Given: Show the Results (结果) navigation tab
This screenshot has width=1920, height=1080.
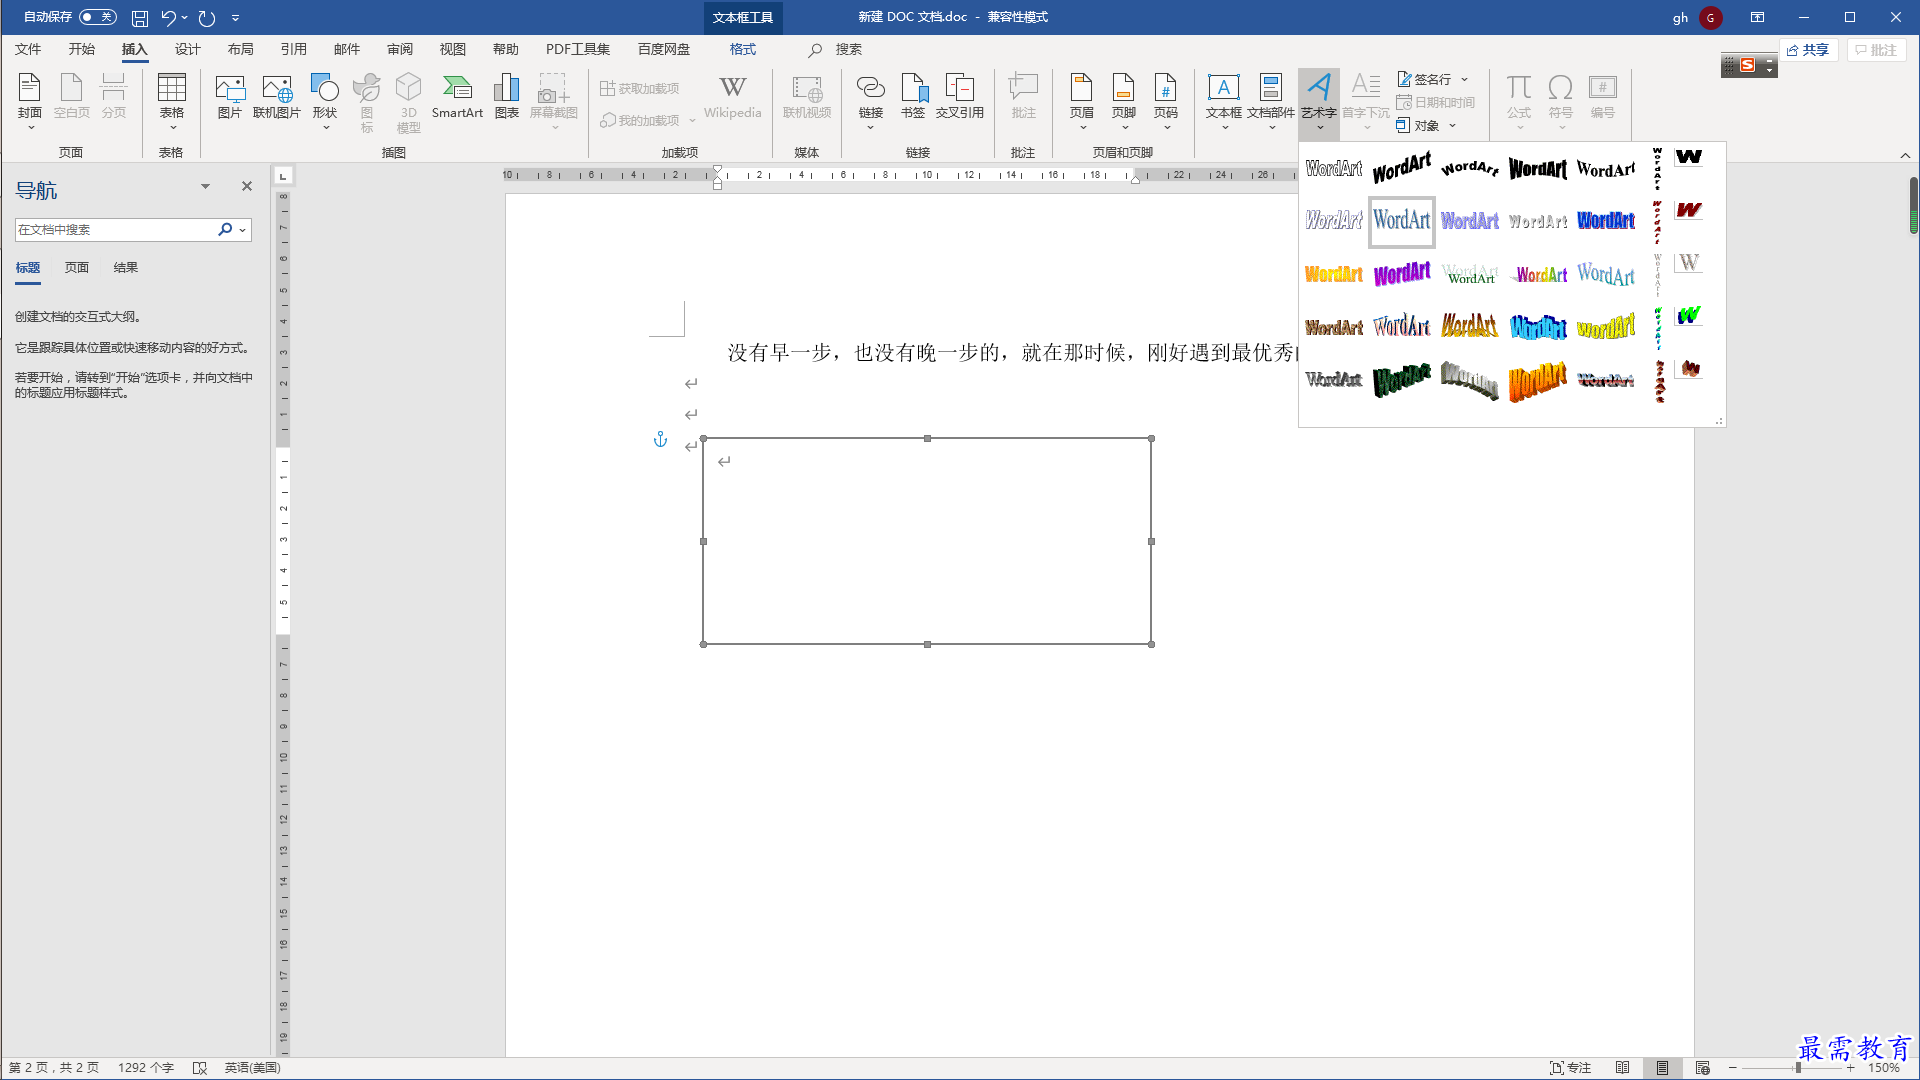Looking at the screenshot, I should [126, 268].
